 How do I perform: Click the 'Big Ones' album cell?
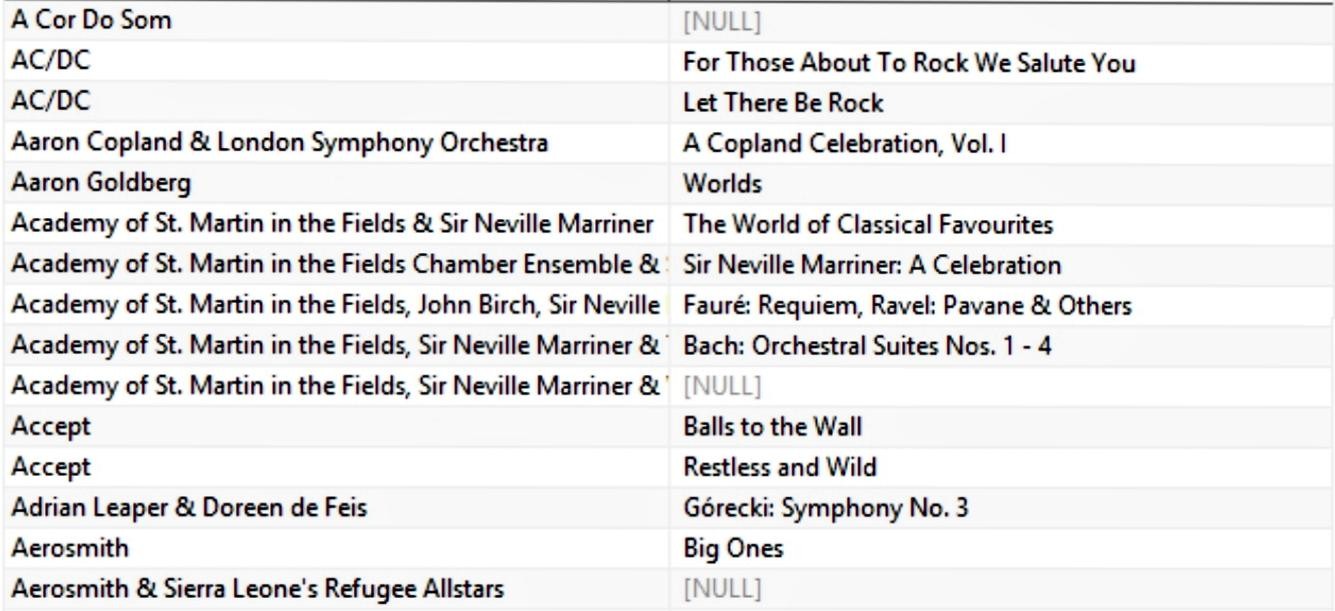(726, 547)
